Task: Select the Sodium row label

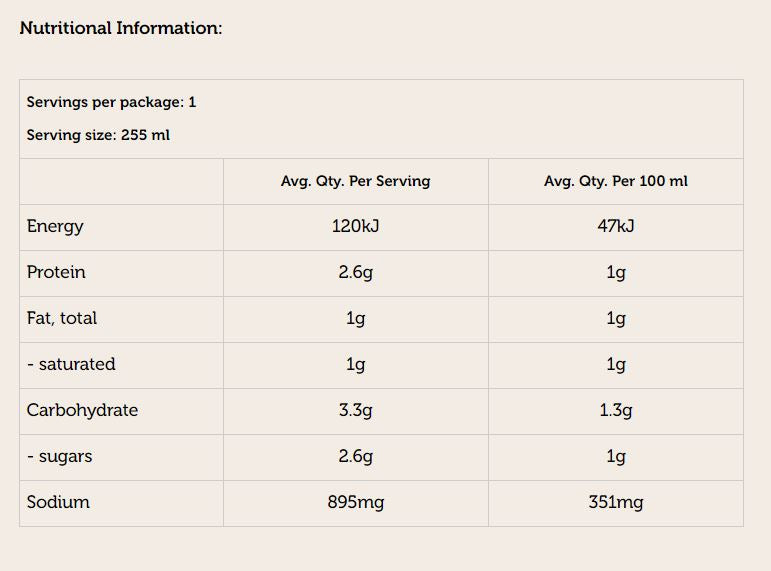Action: click(x=58, y=502)
